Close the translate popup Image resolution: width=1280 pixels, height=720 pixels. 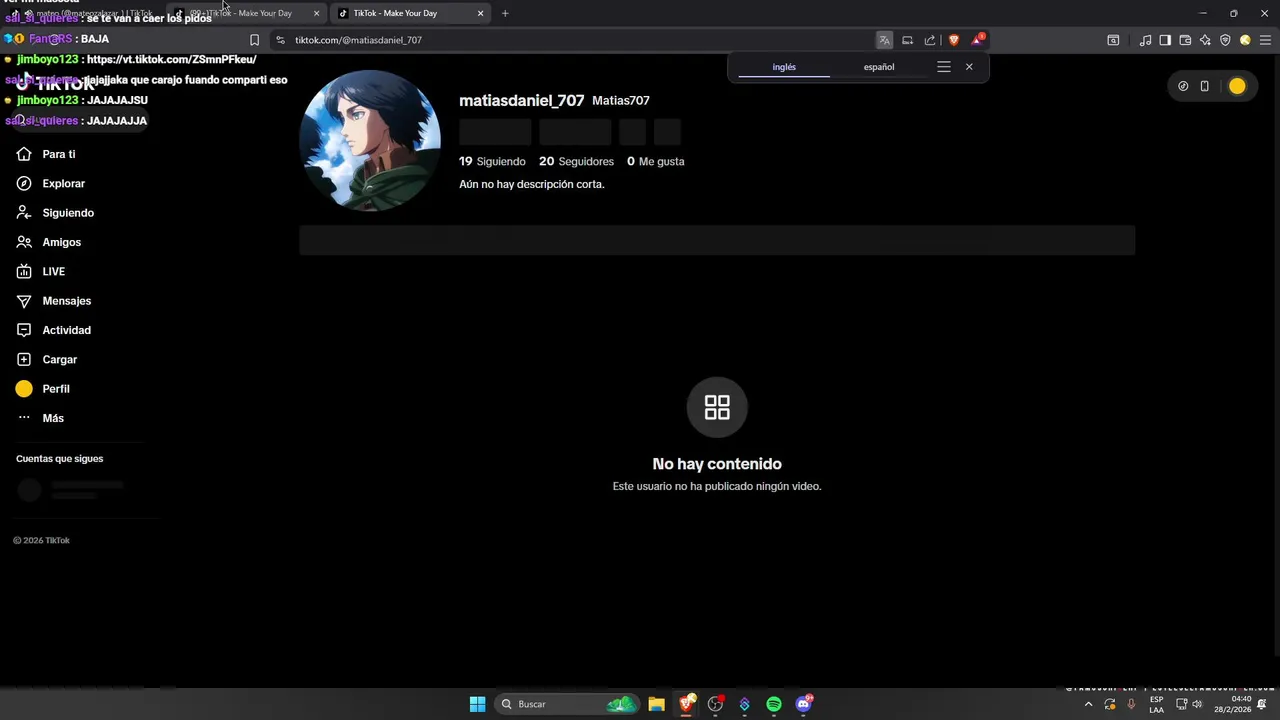(x=969, y=67)
